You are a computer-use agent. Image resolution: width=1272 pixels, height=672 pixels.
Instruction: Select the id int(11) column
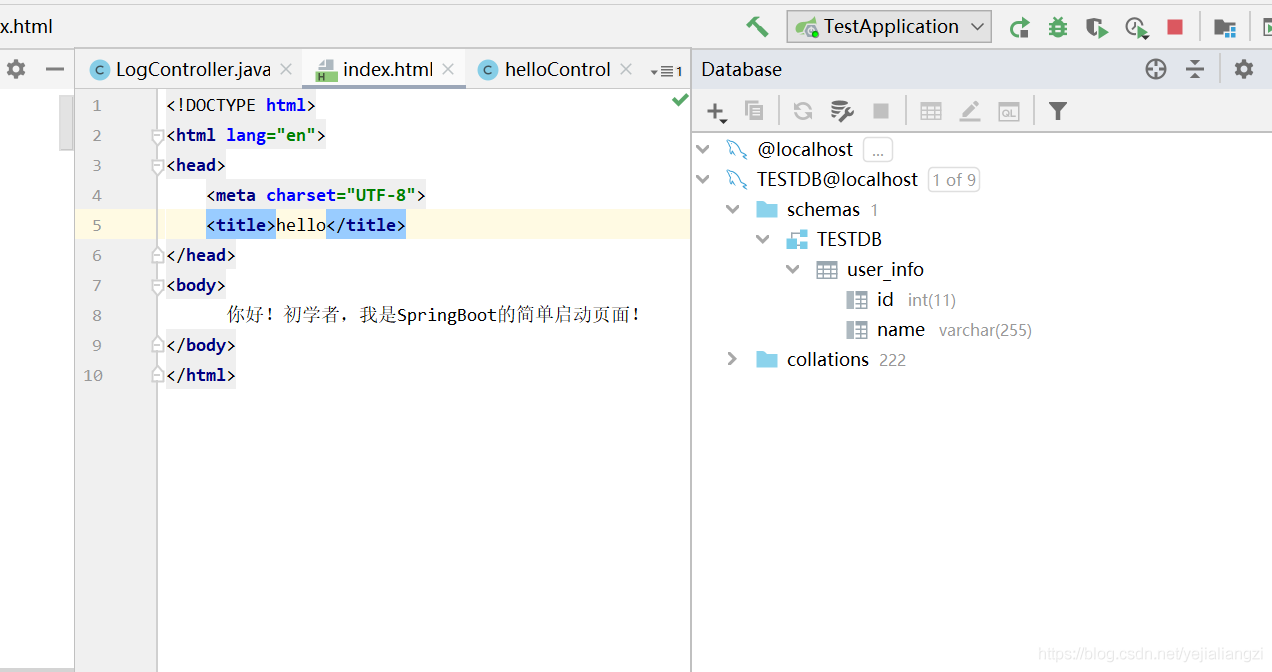pos(901,300)
